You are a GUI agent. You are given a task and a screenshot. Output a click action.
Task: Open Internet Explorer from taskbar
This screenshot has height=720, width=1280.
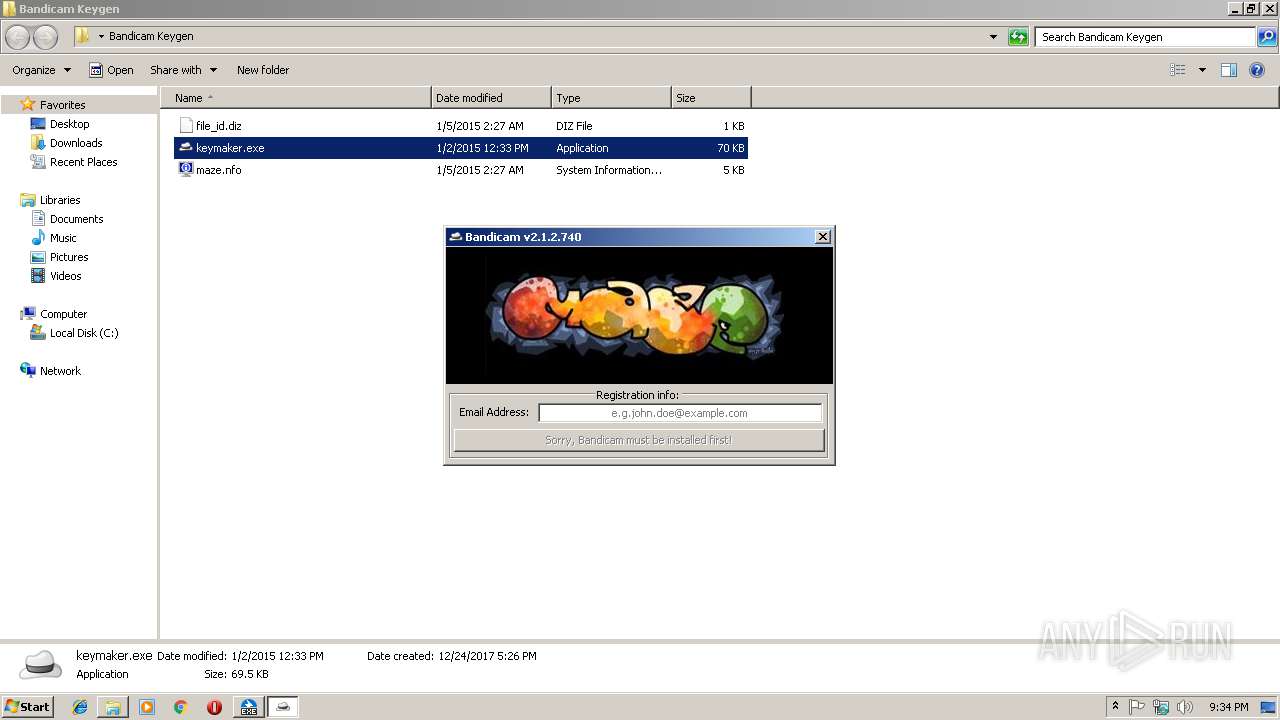tap(80, 707)
